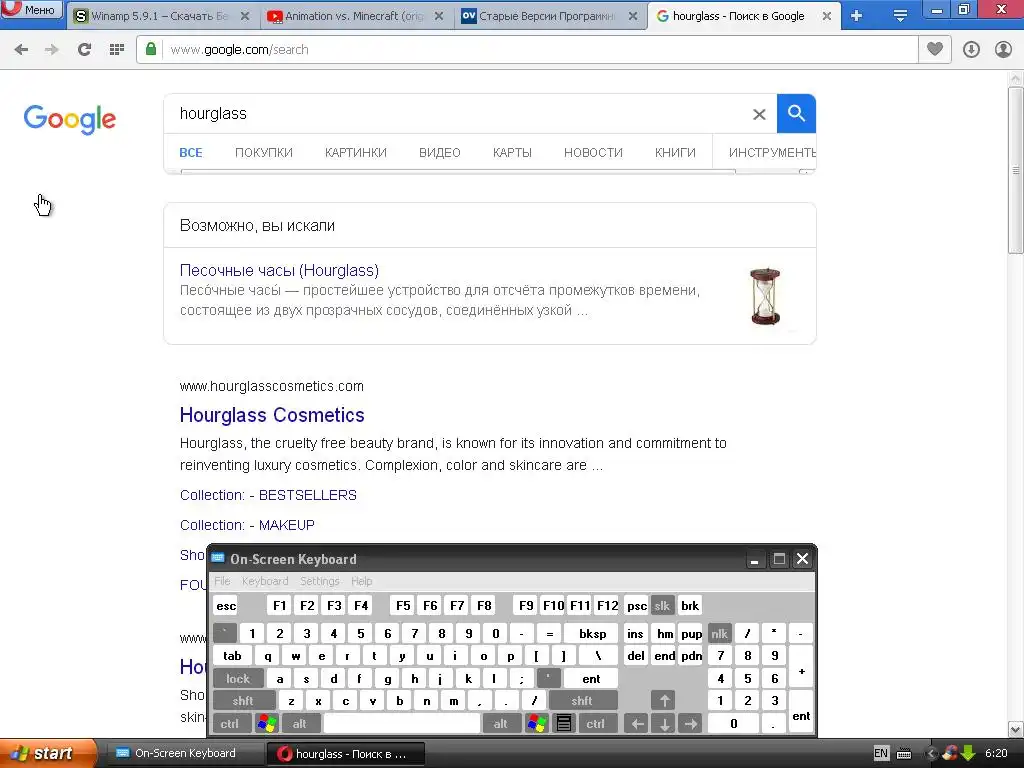Click the right arrow key
Viewport: 1024px width, 768px height.
coord(691,724)
